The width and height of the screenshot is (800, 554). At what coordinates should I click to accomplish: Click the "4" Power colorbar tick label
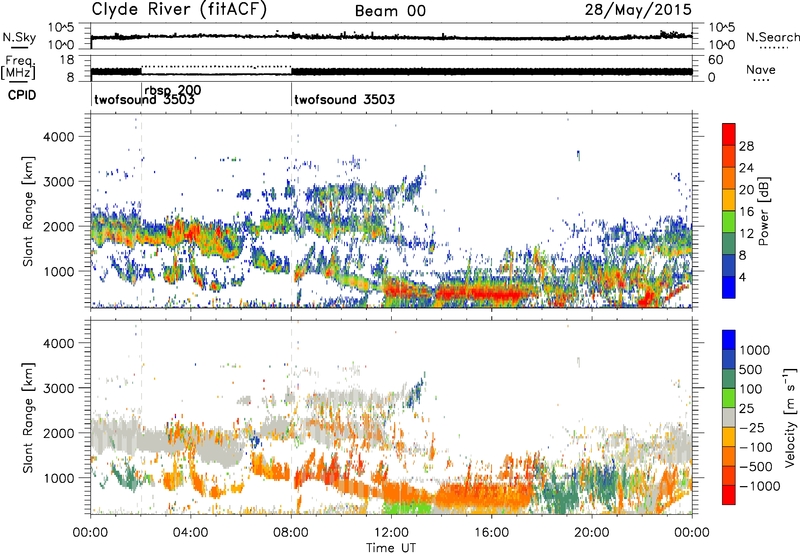pos(744,278)
